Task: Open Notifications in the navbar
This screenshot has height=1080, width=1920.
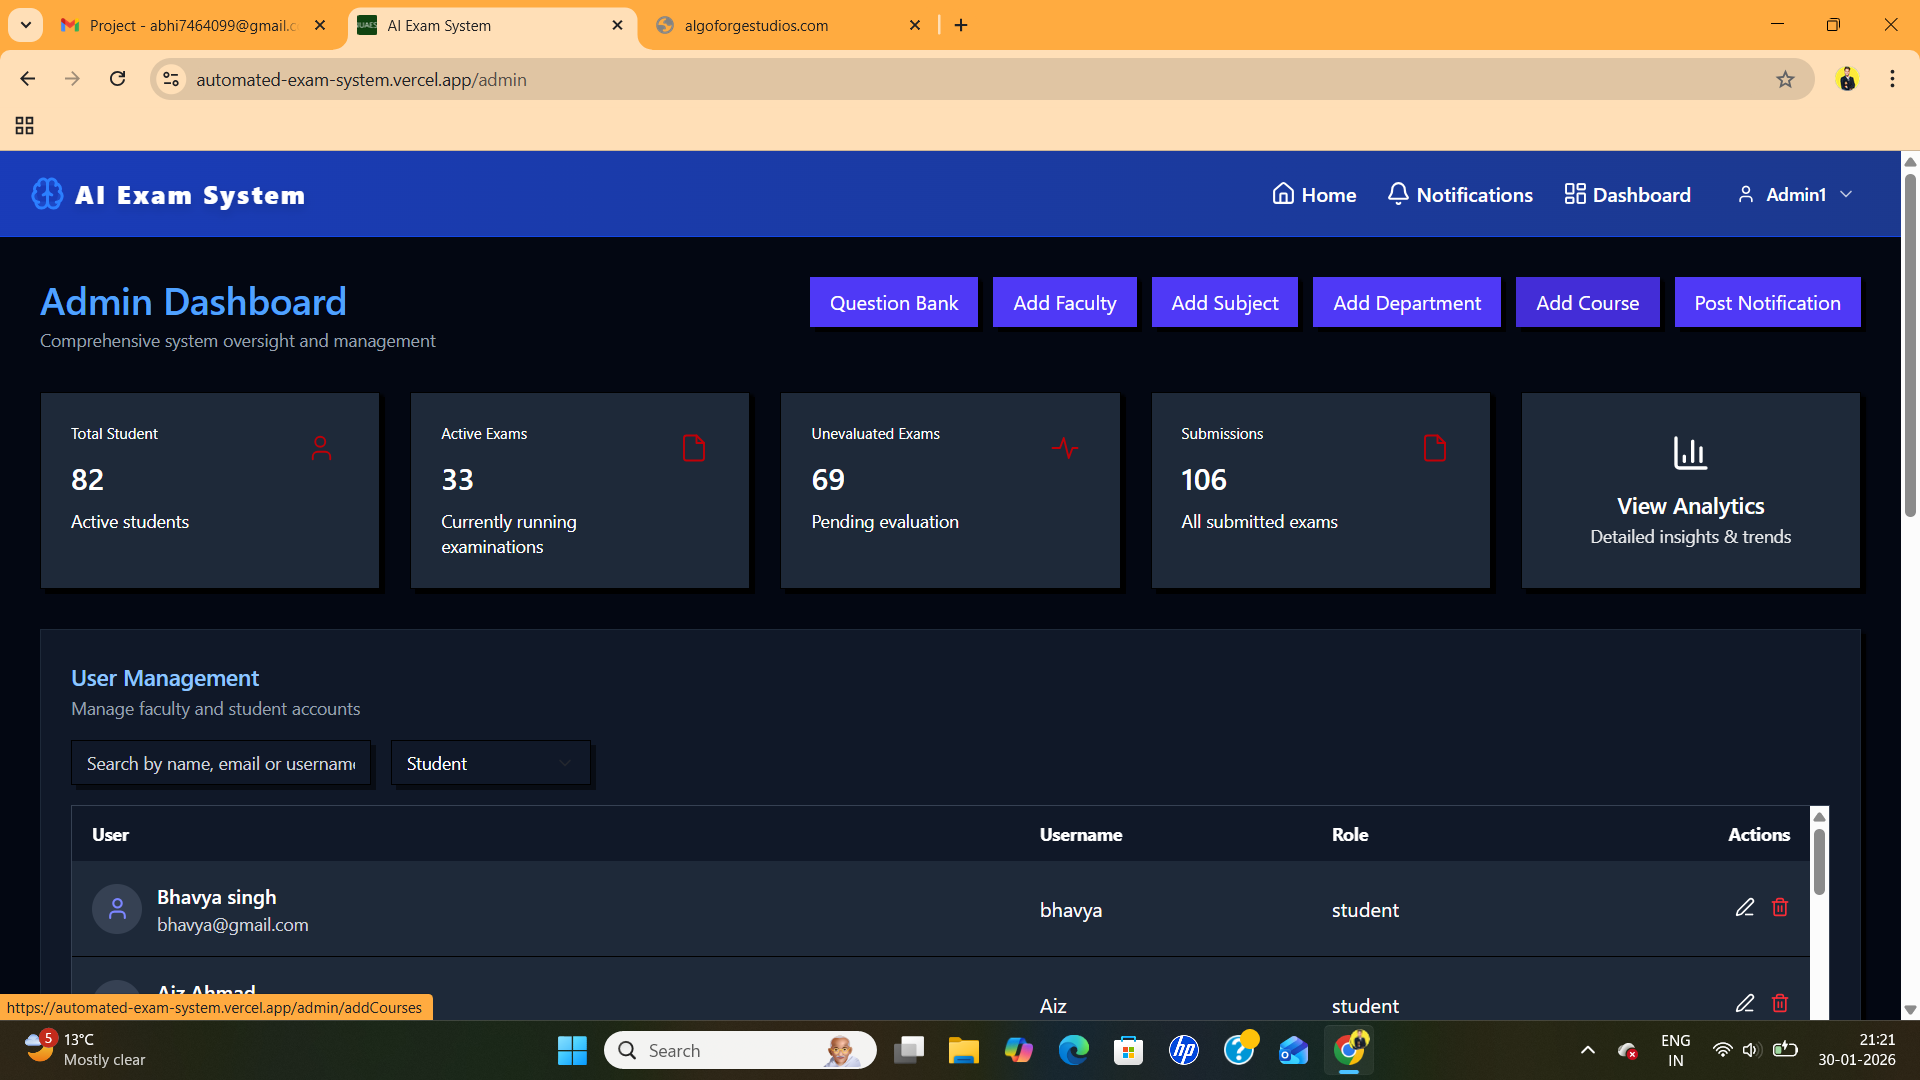Action: (x=1460, y=194)
